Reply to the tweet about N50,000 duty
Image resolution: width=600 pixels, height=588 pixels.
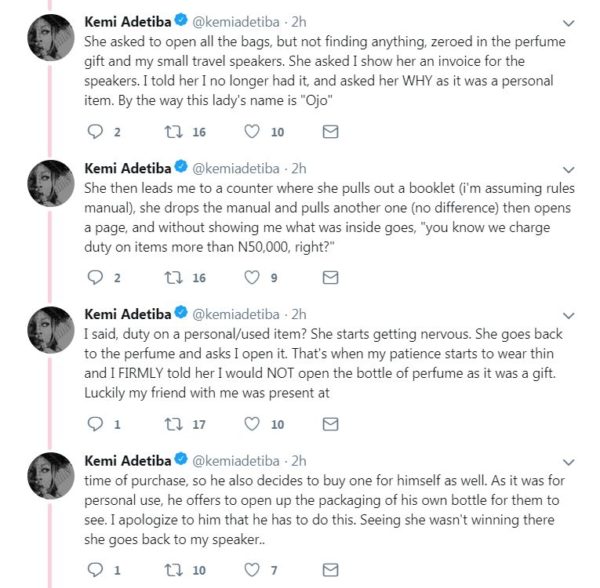pos(95,277)
